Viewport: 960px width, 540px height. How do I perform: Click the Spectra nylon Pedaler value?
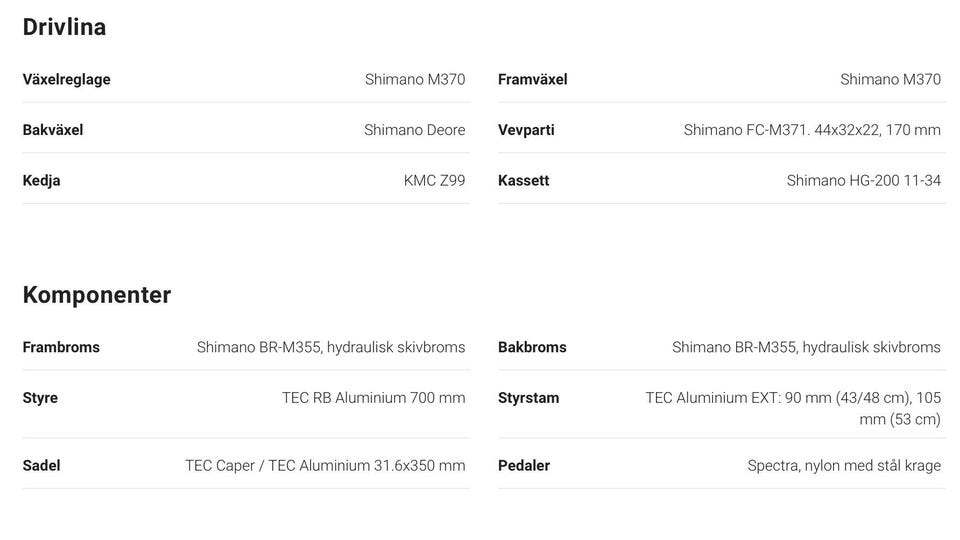point(844,465)
